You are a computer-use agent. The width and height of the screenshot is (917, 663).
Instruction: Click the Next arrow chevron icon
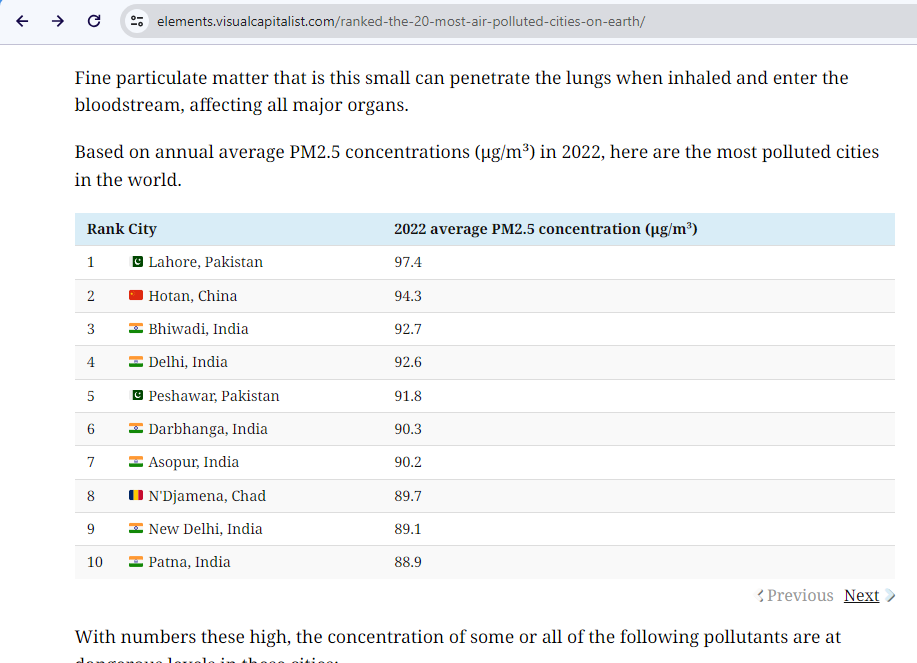(890, 595)
